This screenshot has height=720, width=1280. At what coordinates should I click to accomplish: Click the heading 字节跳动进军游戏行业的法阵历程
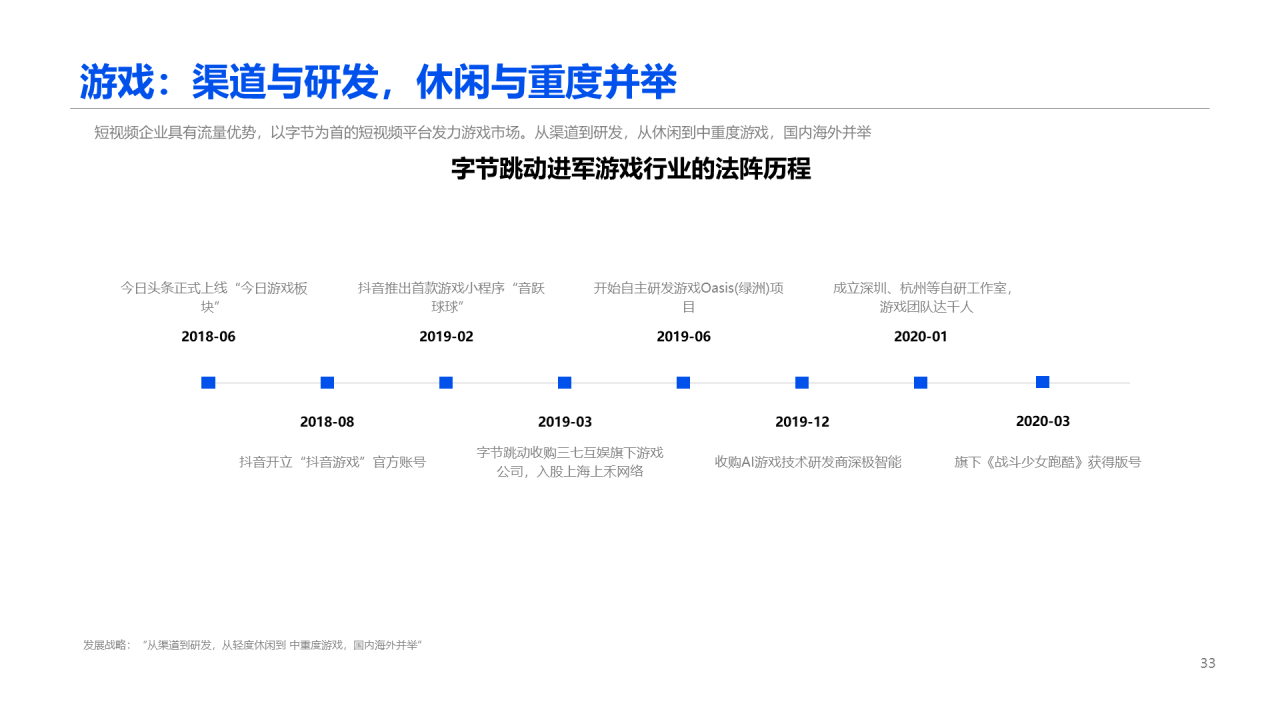[631, 168]
